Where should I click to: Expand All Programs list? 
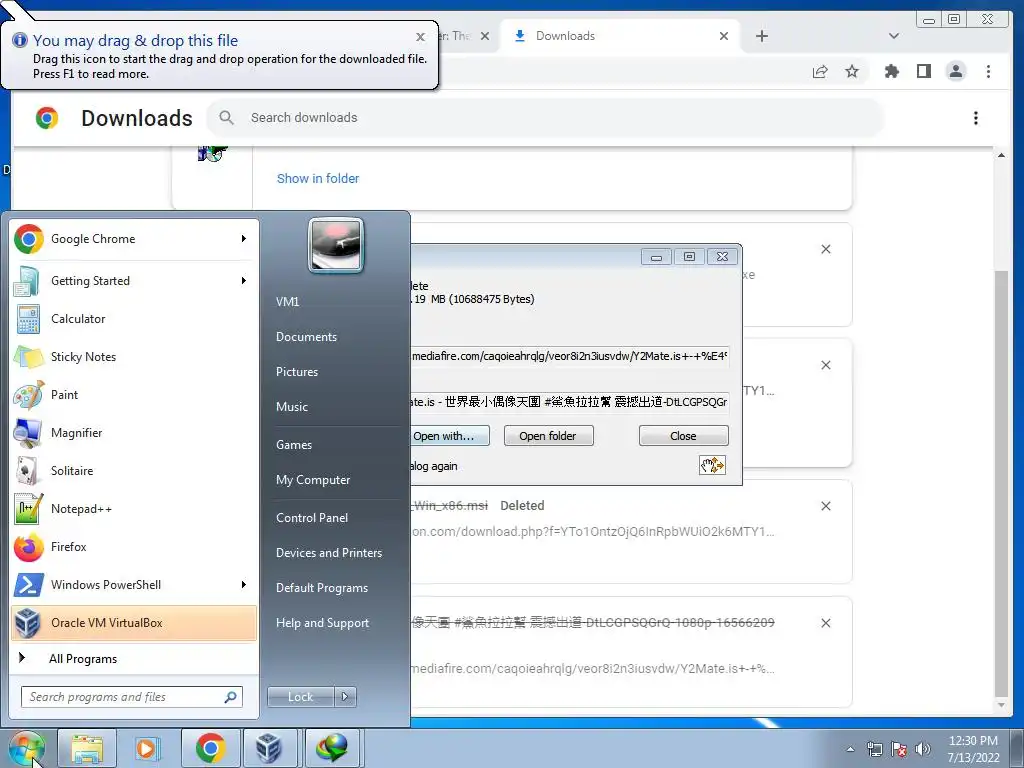[x=134, y=658]
